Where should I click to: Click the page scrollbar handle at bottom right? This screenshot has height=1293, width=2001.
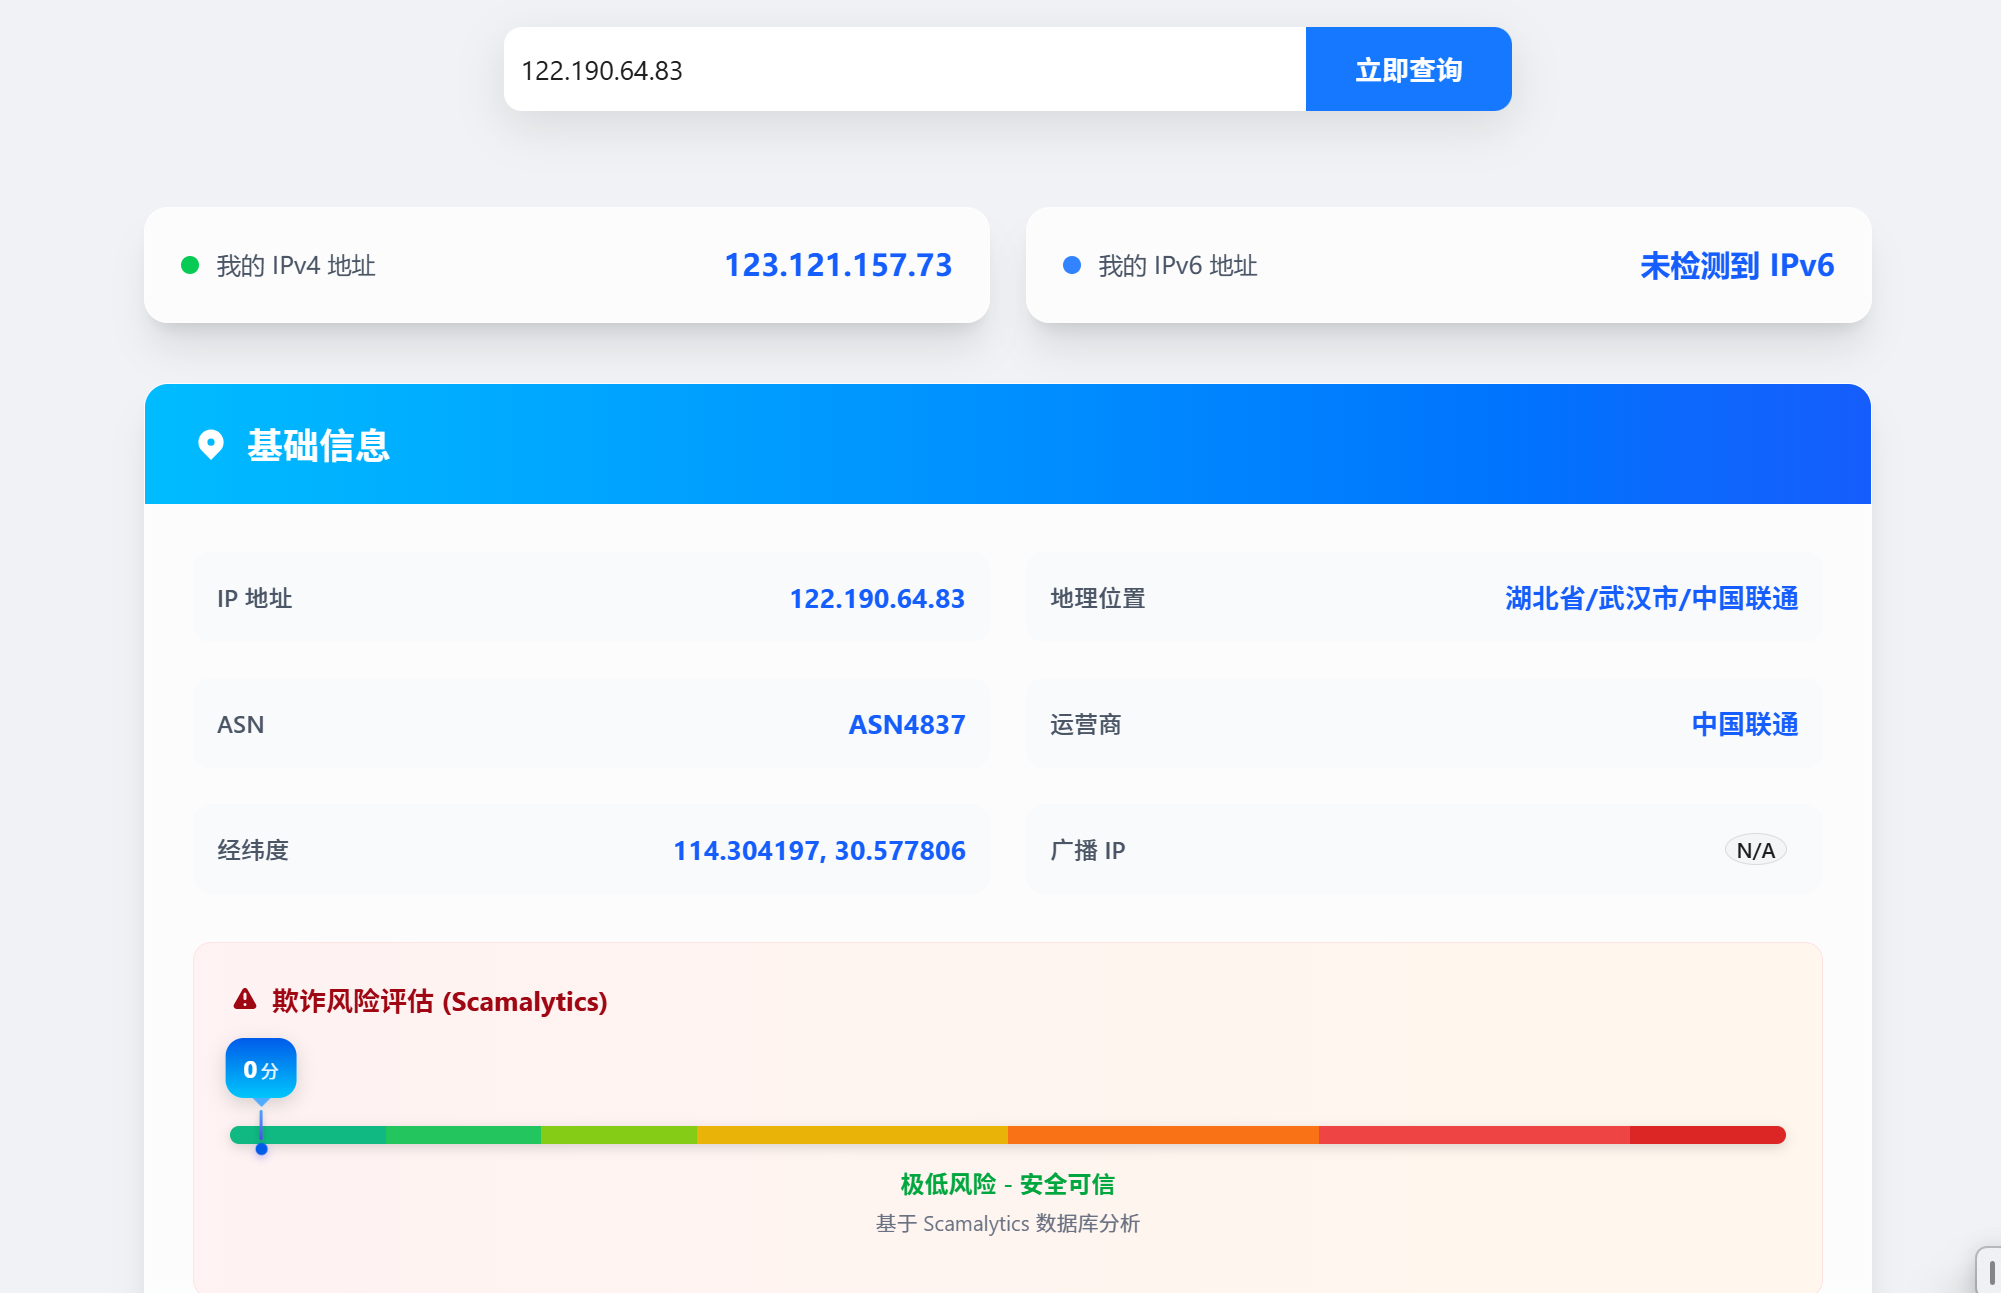(x=1991, y=1272)
